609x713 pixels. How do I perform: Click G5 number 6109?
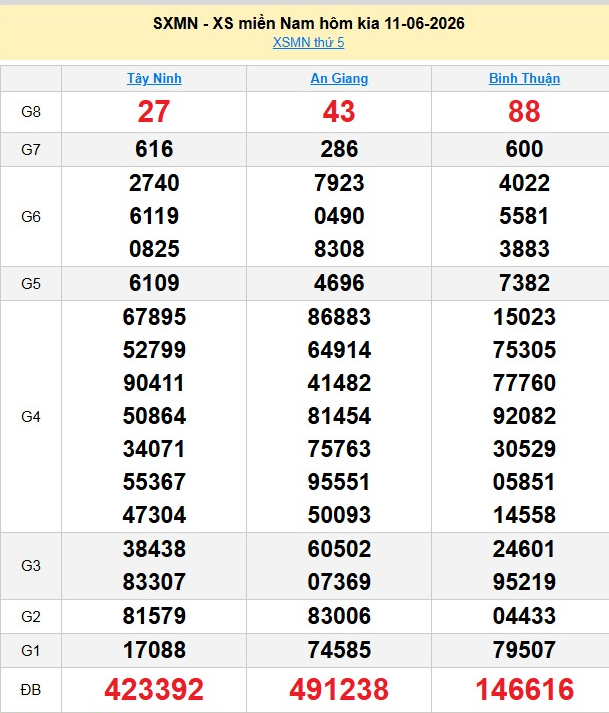(x=154, y=283)
